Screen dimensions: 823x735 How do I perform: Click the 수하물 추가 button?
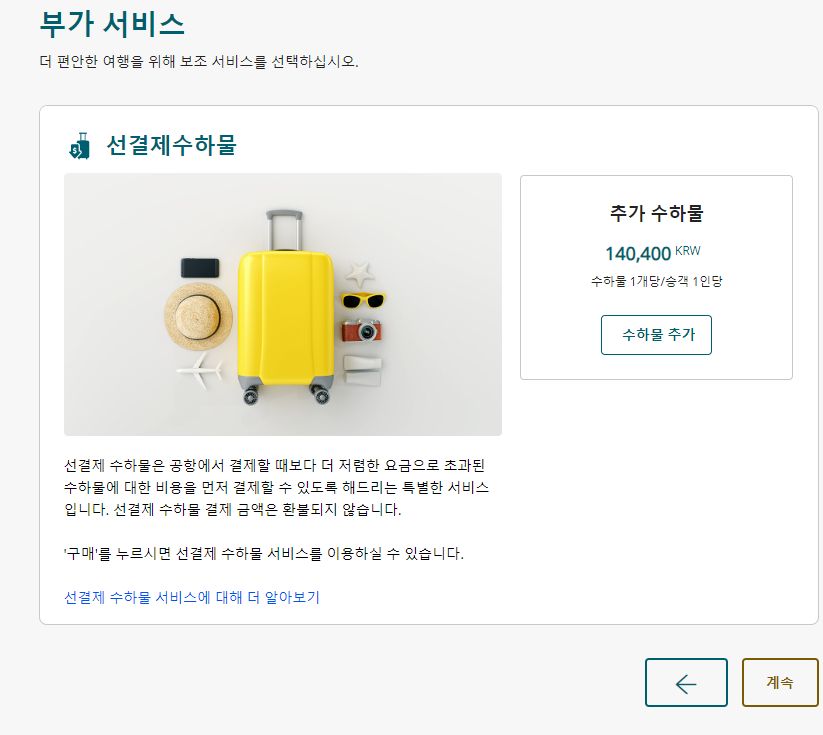tap(656, 335)
